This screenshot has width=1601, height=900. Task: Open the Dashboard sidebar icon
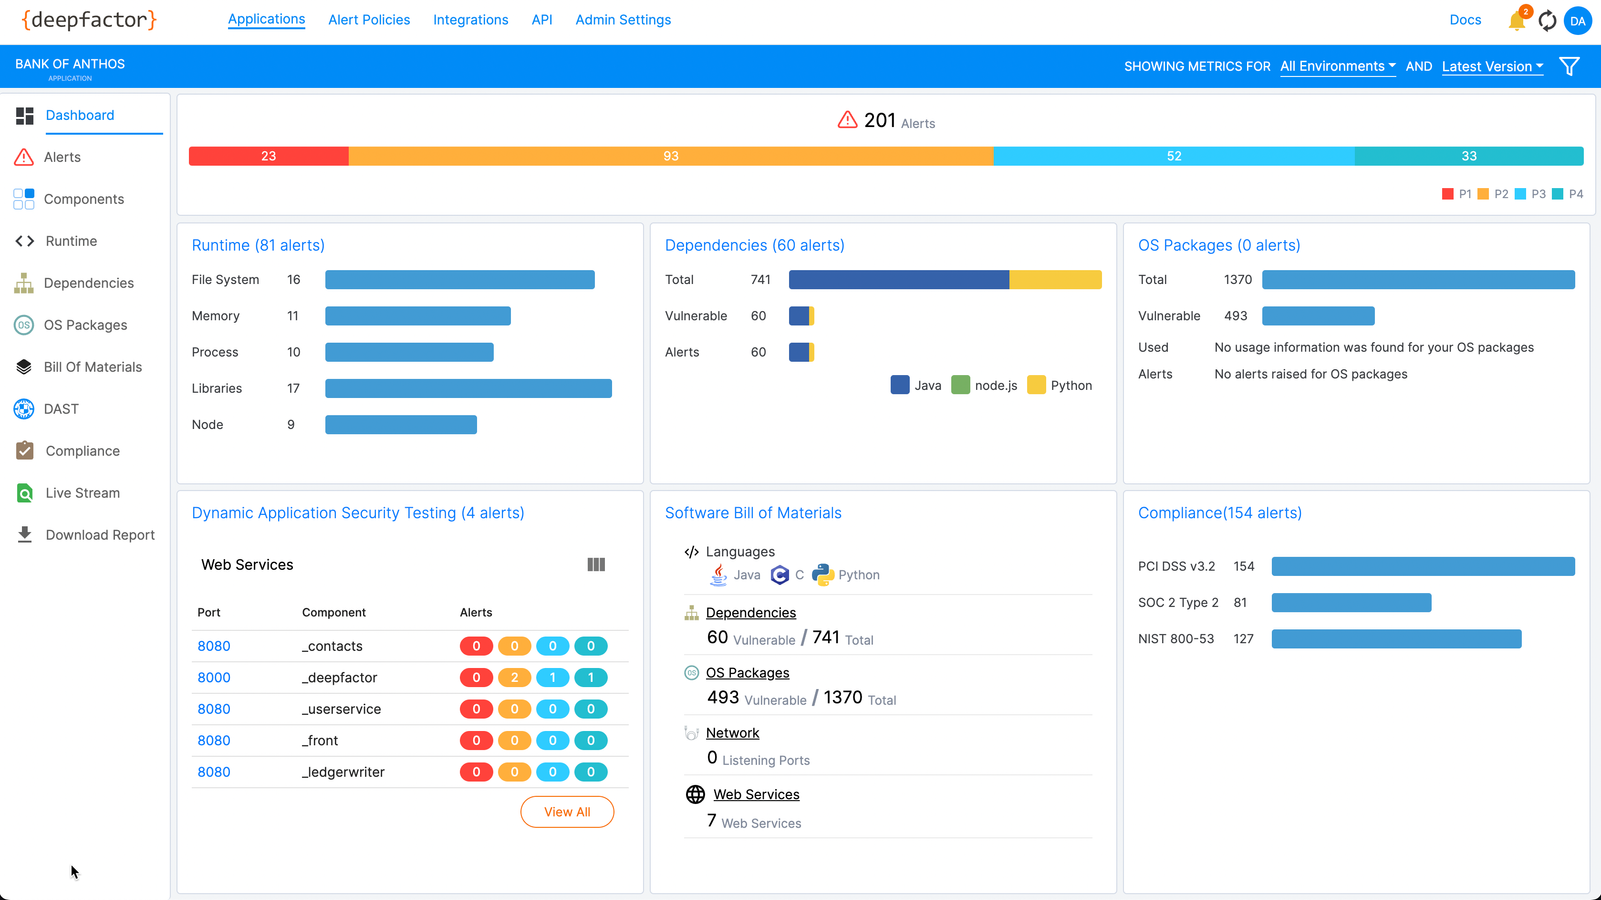pos(25,116)
